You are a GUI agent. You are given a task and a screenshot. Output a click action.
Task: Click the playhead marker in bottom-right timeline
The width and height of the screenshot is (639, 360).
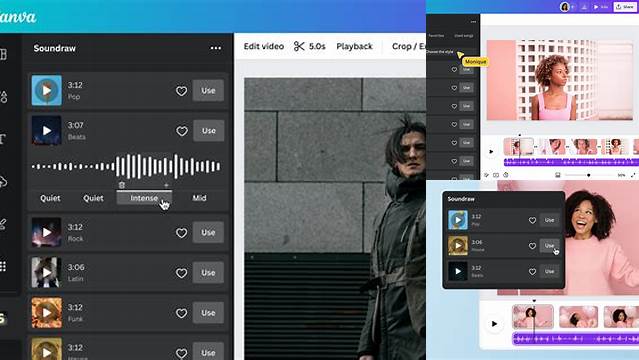[534, 301]
